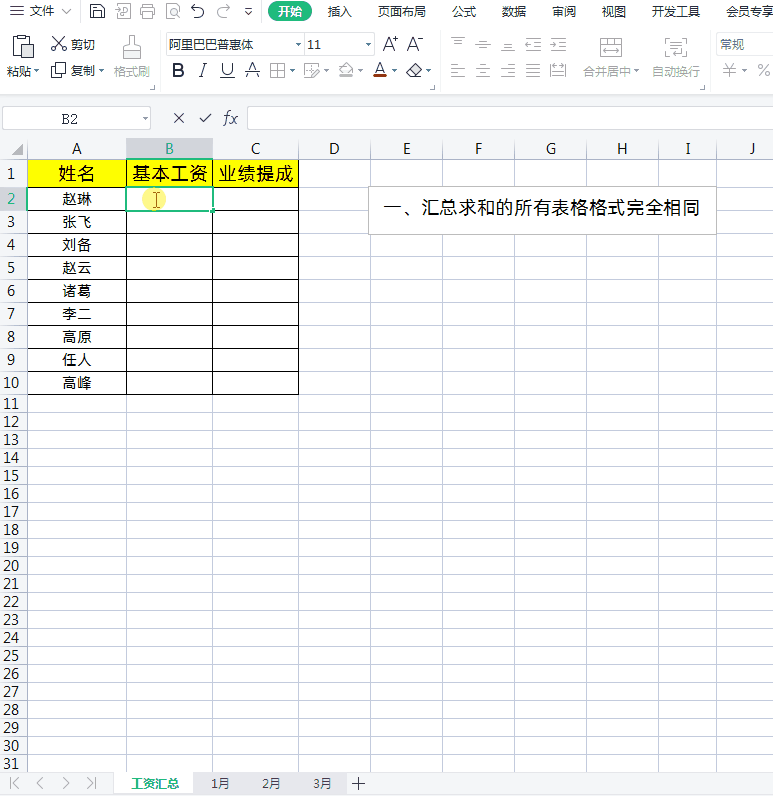Cut selection with scissors icon
This screenshot has width=773, height=796.
[59, 44]
